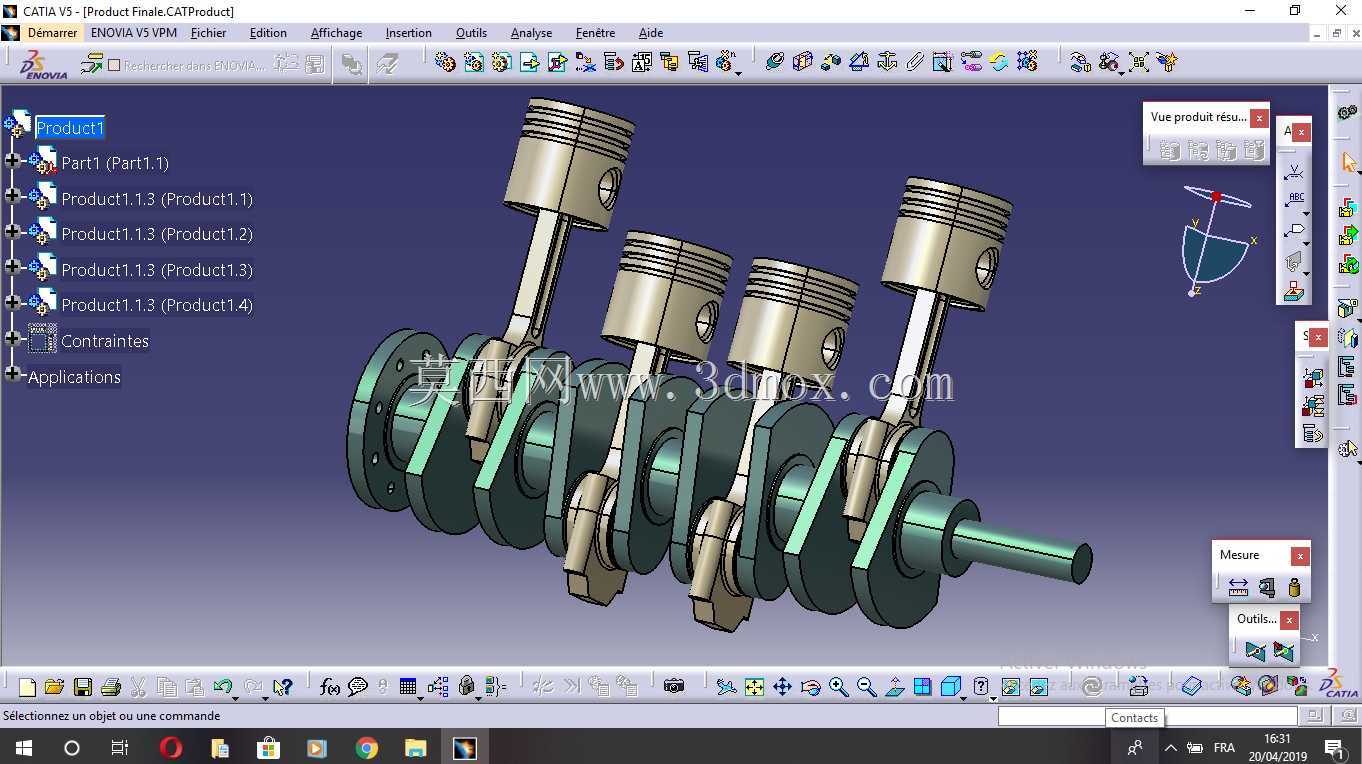Expand the Part1 (Part1.1) tree node
Image resolution: width=1362 pixels, height=764 pixels.
coord(12,160)
